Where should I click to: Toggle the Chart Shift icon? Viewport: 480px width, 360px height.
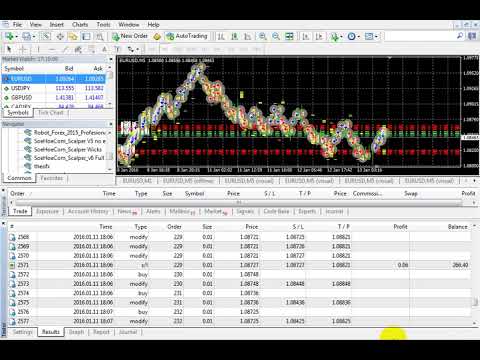click(319, 36)
